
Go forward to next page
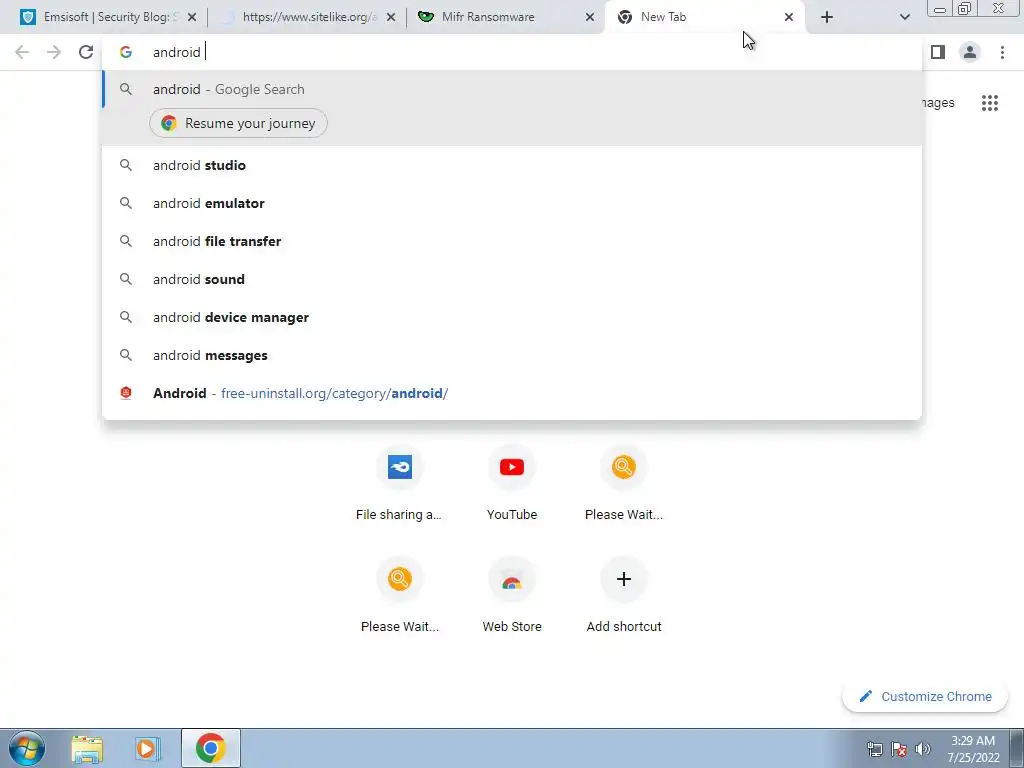(x=54, y=52)
